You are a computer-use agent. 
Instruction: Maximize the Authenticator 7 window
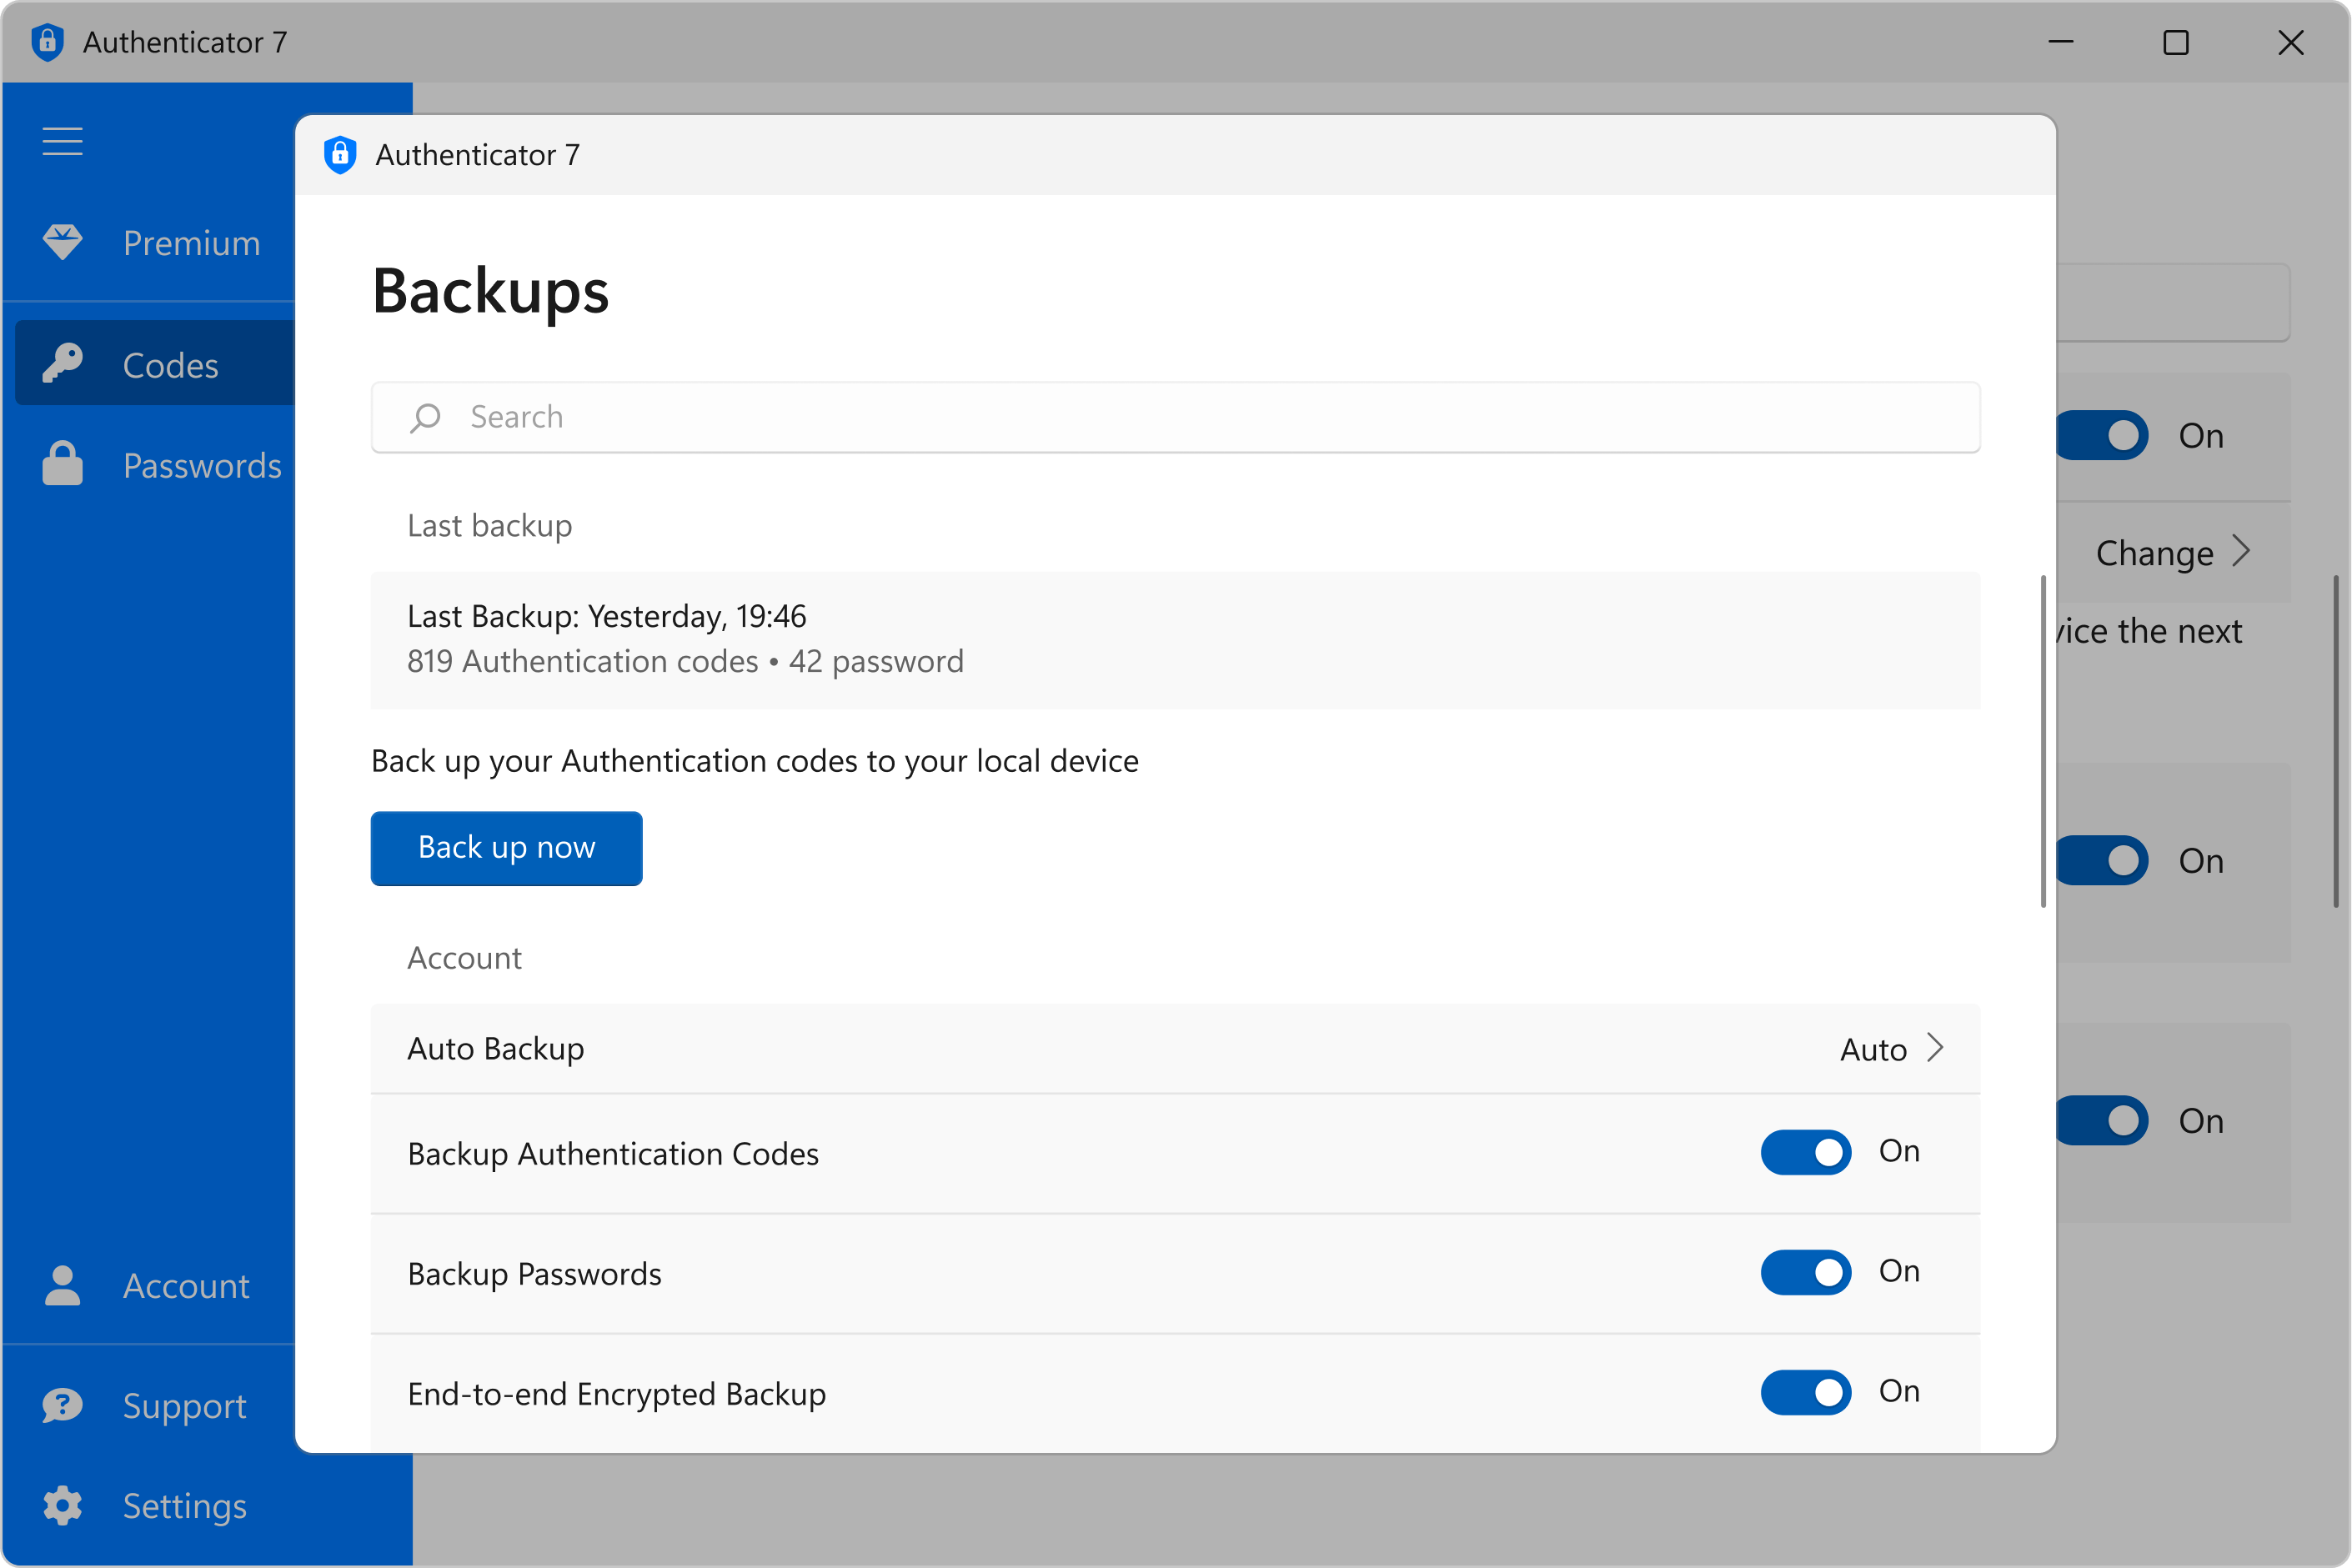pos(2176,42)
